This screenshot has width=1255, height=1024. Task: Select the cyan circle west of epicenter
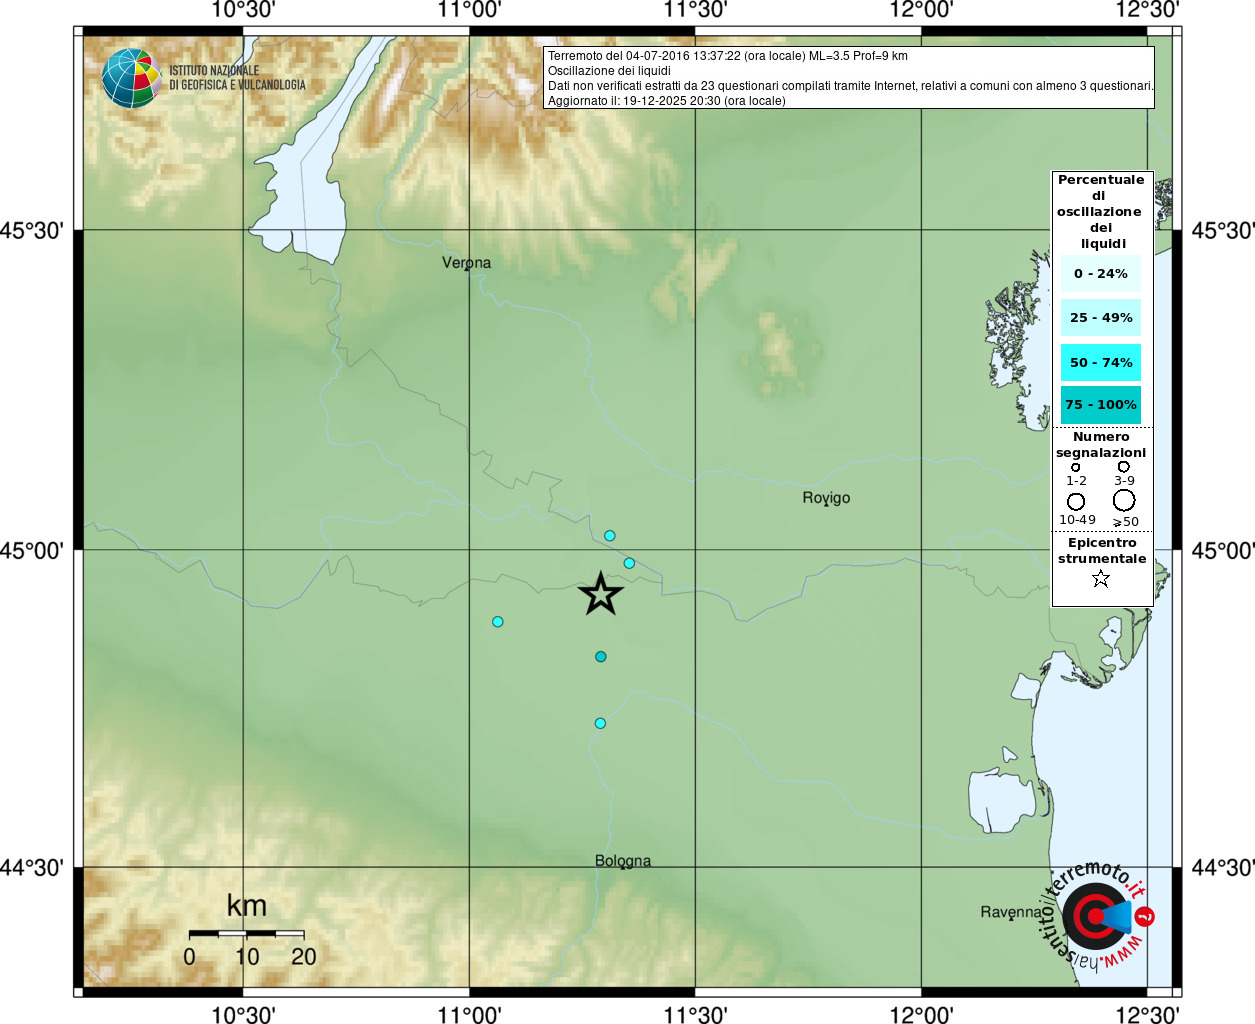click(498, 622)
